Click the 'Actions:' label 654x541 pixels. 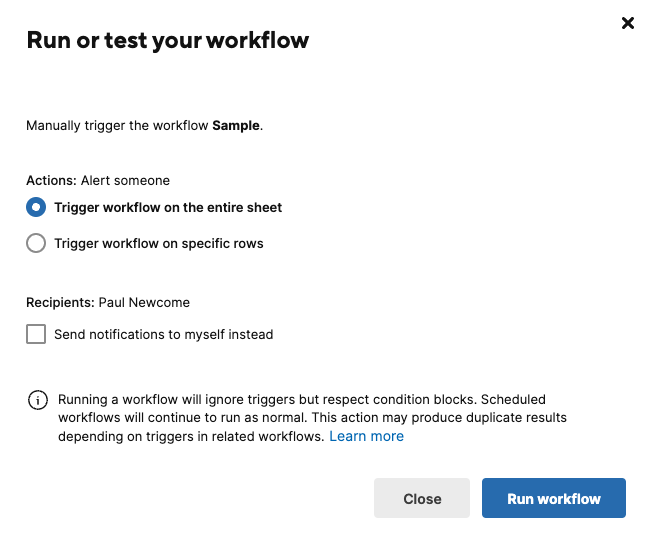[x=51, y=181]
